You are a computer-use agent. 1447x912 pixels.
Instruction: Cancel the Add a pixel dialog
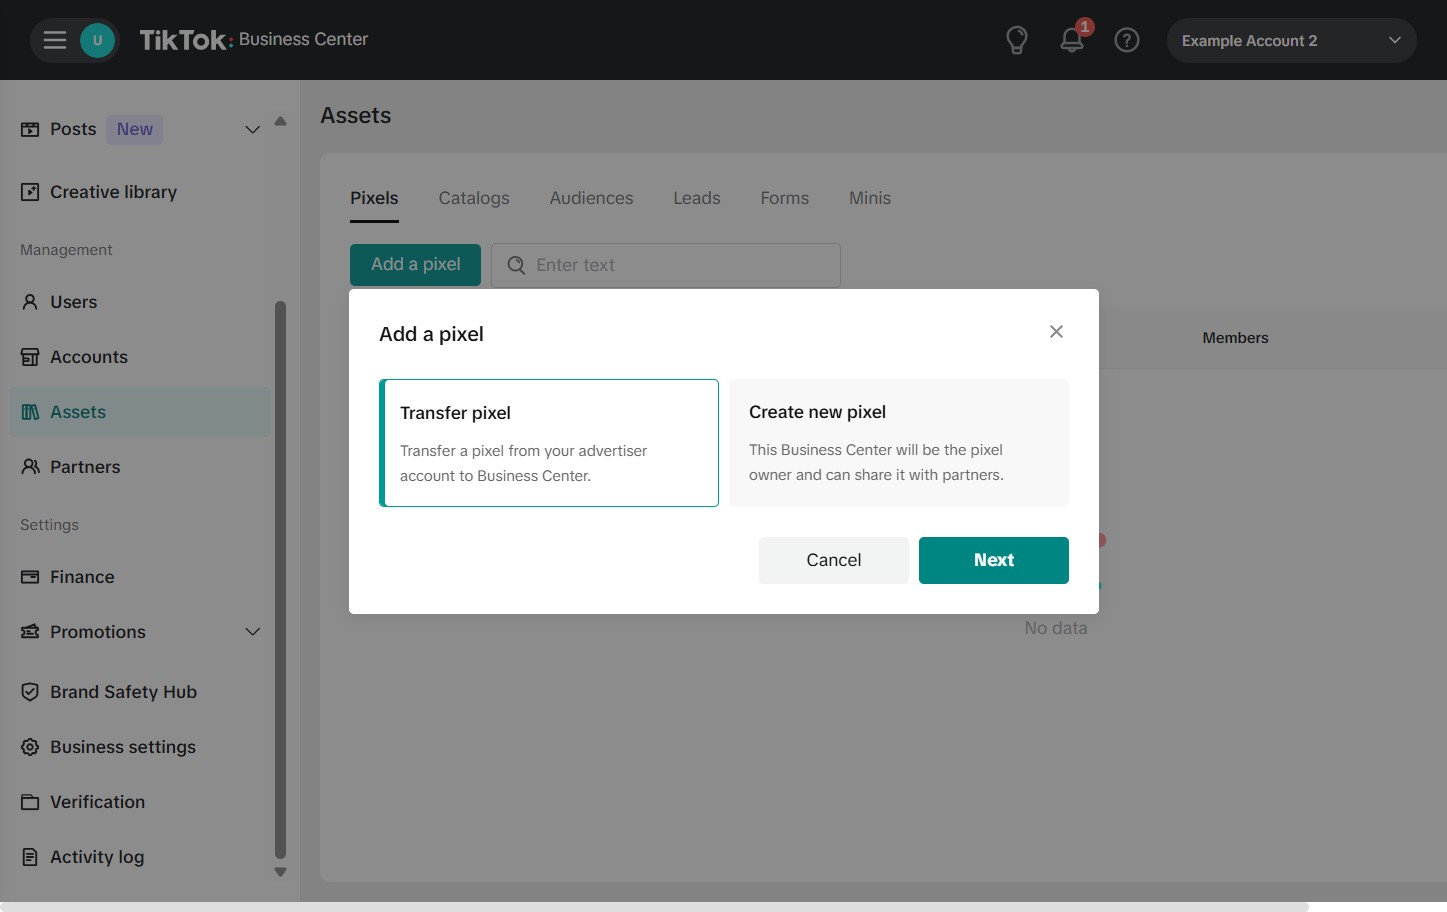click(x=833, y=560)
